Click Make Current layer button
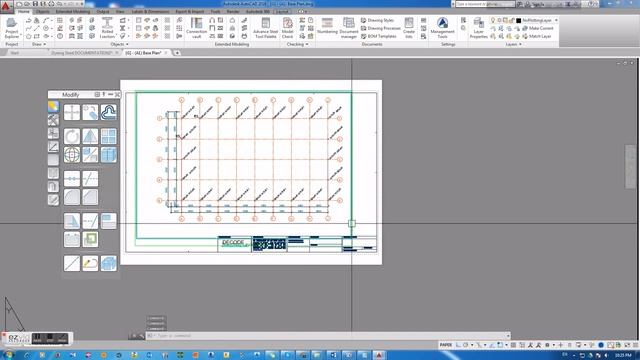The image size is (640, 360). (x=538, y=28)
